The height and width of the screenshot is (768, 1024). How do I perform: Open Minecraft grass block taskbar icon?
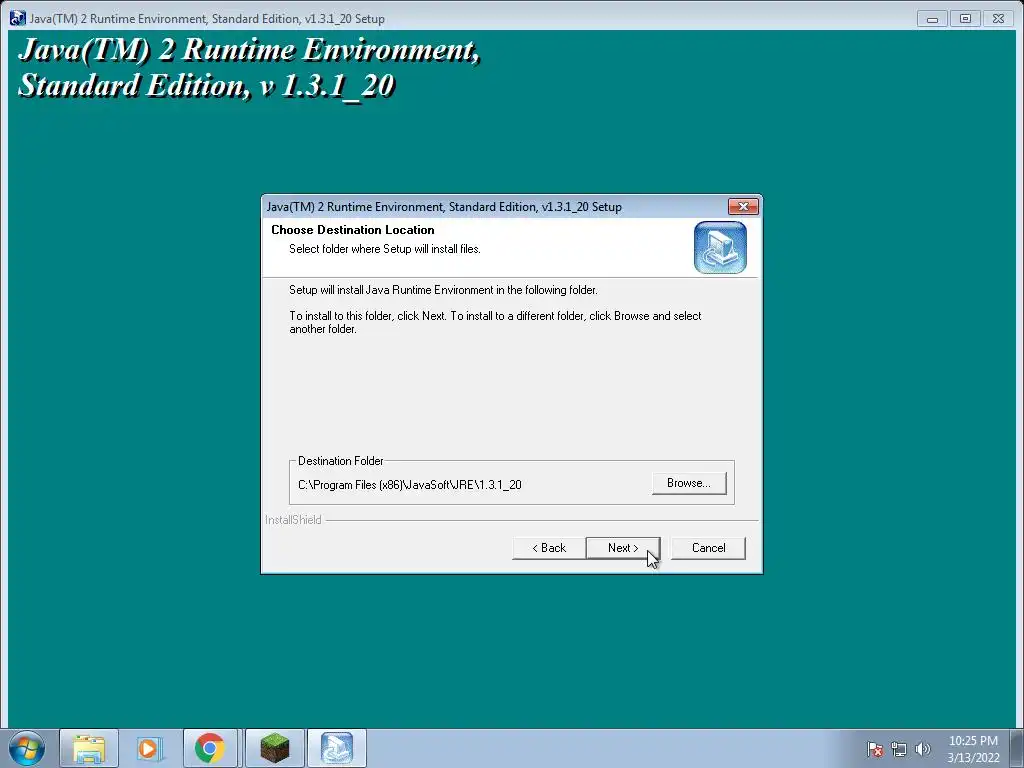click(x=275, y=748)
